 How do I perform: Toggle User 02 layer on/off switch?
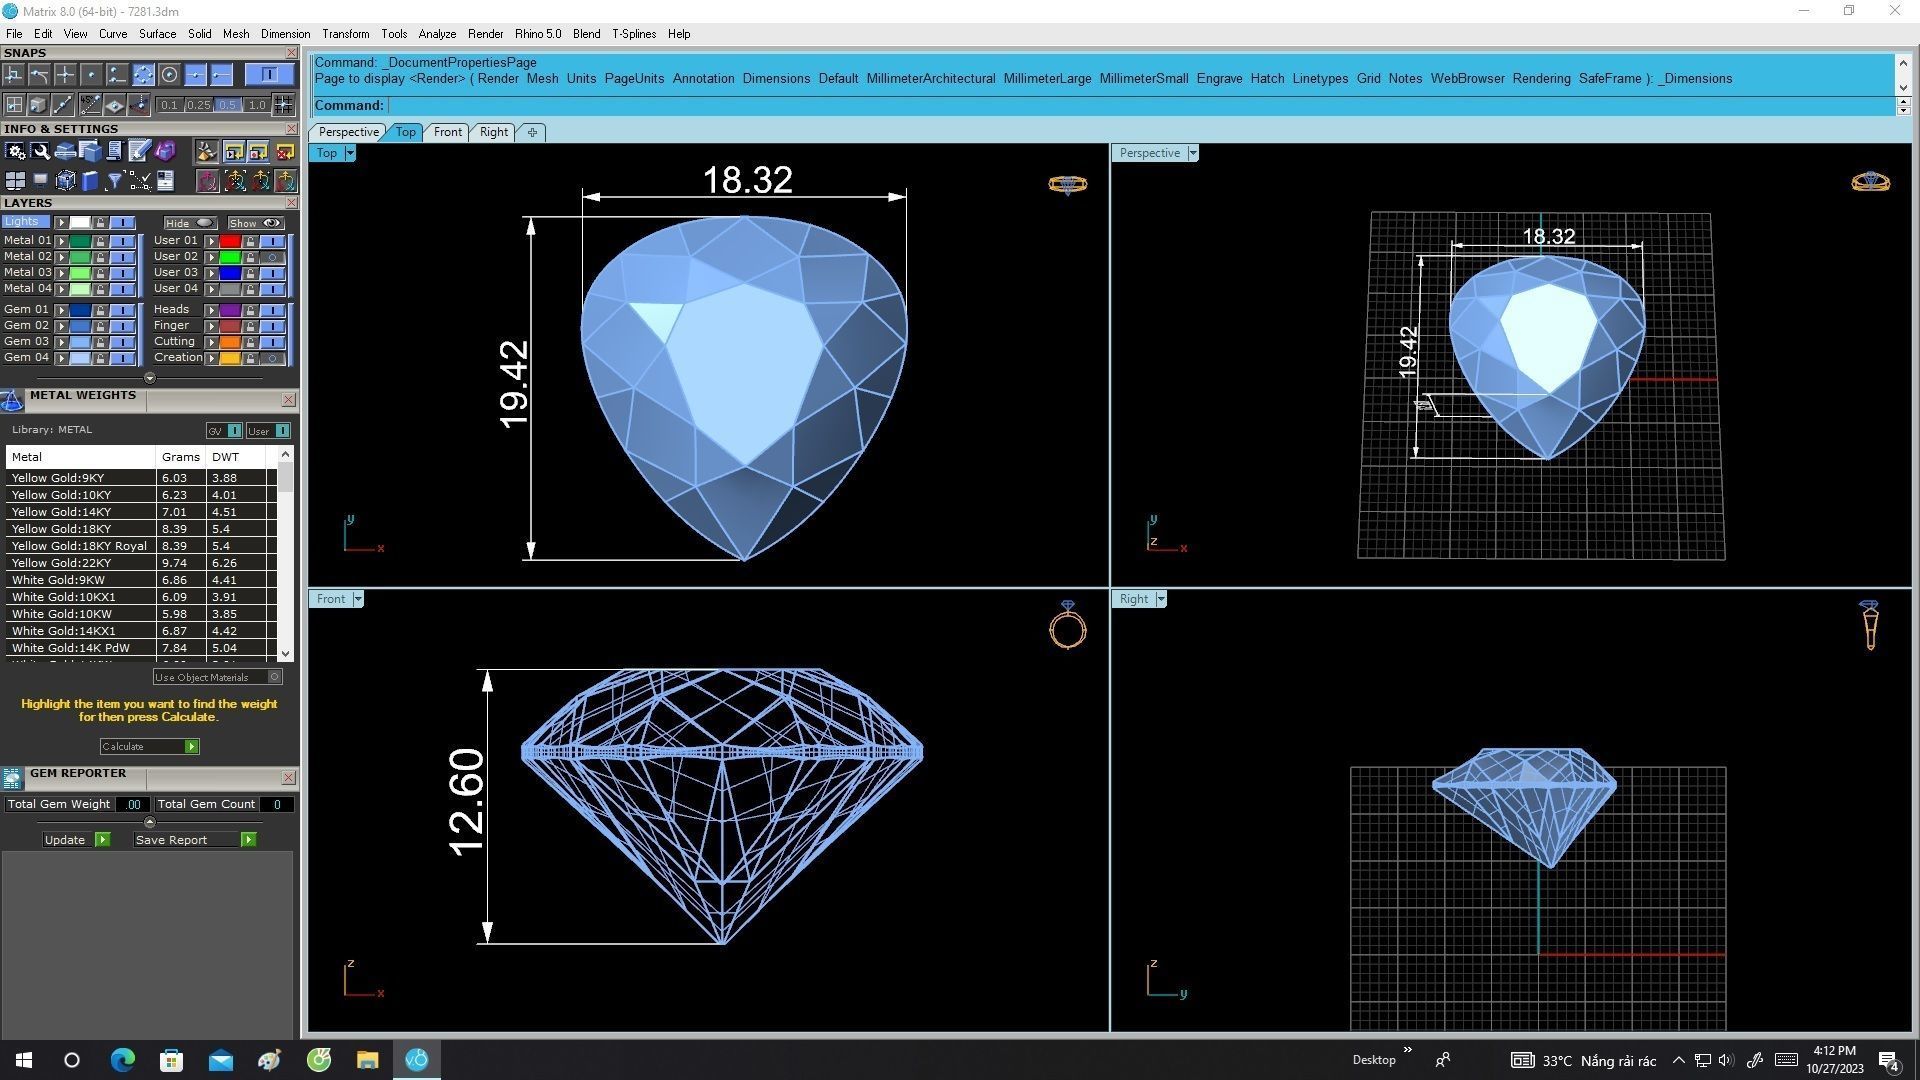point(272,257)
